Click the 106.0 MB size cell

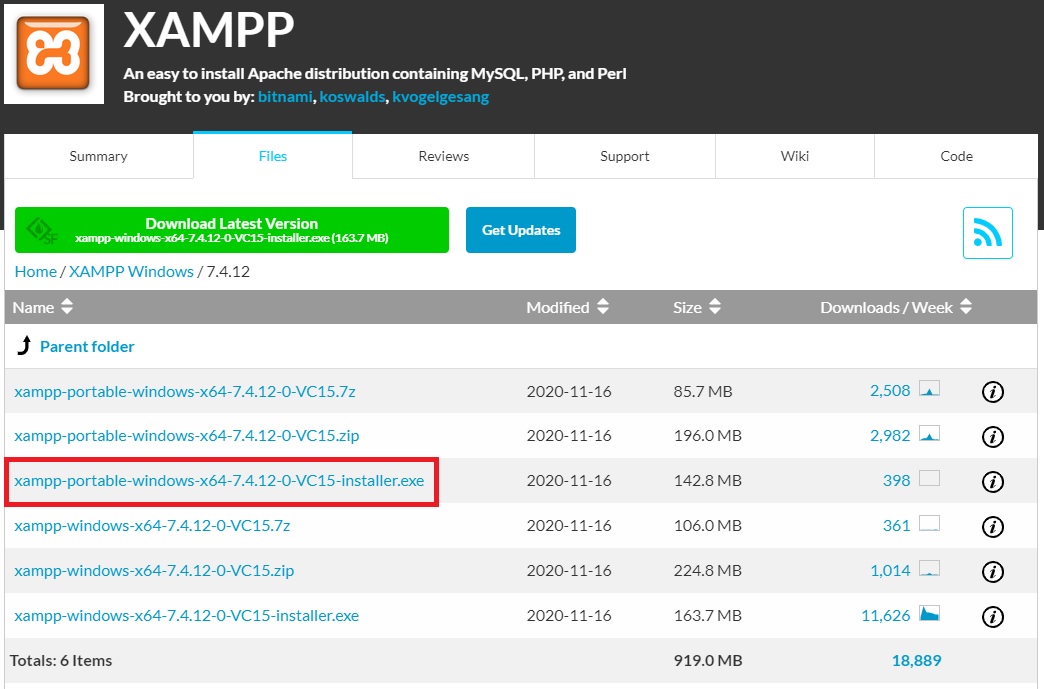tap(708, 526)
